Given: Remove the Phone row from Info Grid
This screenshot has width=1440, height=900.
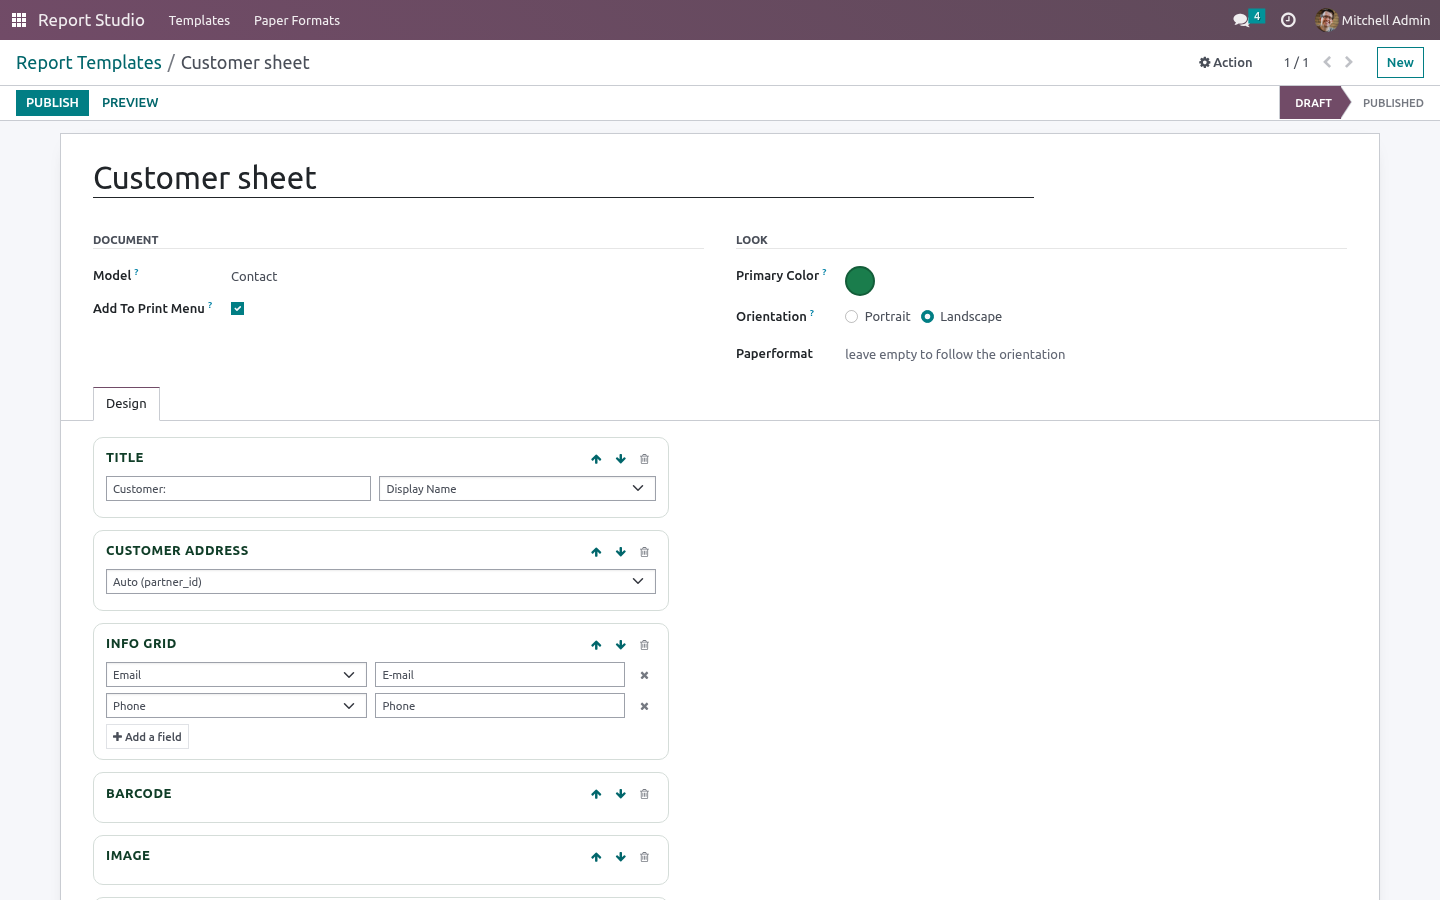Looking at the screenshot, I should [644, 706].
